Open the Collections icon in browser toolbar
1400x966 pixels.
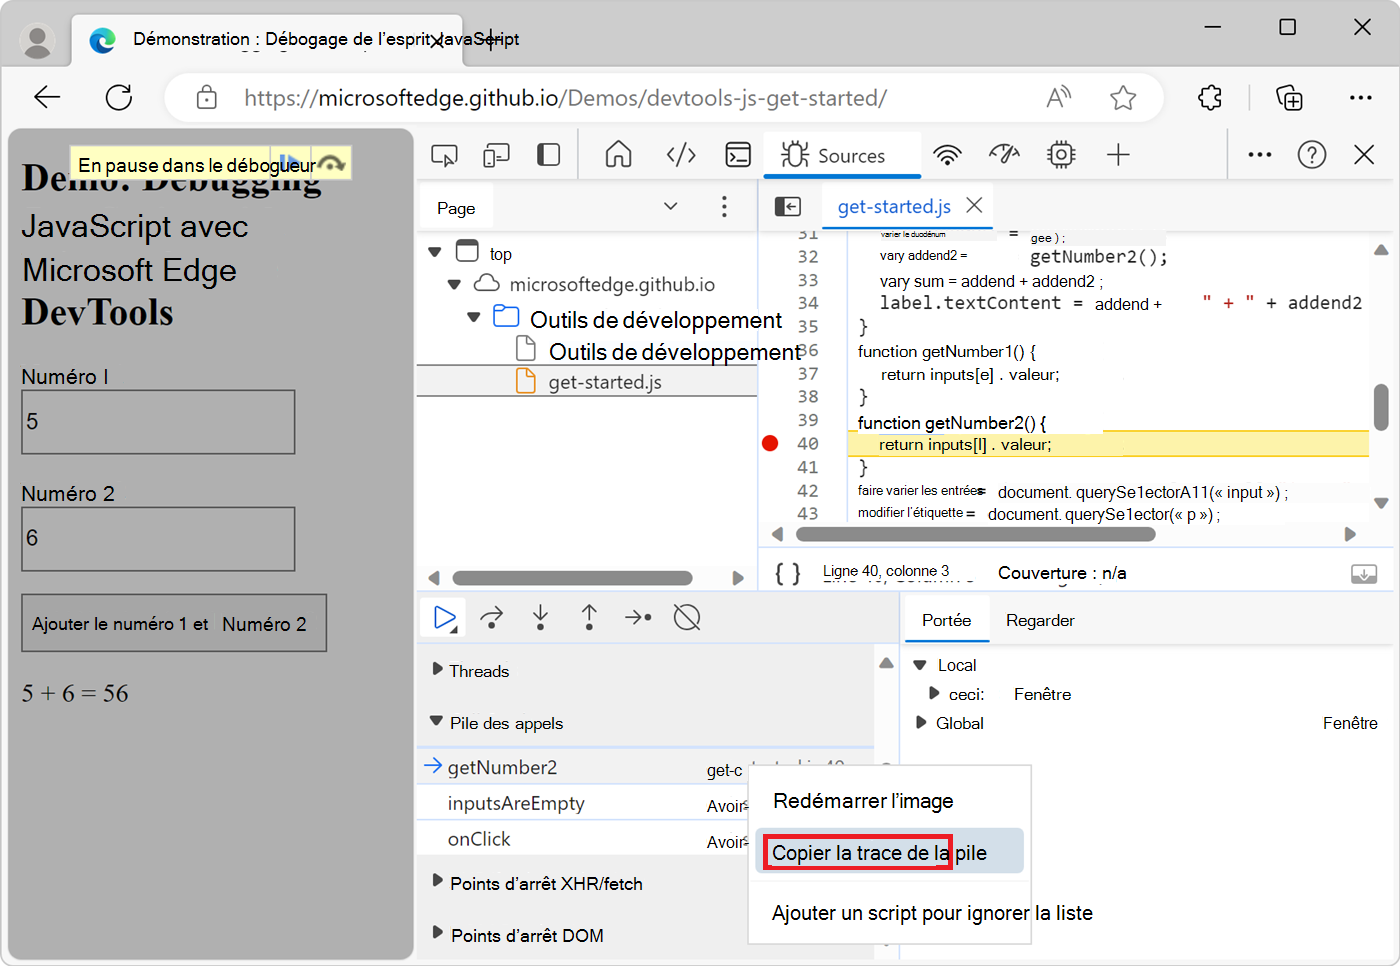point(1289,97)
